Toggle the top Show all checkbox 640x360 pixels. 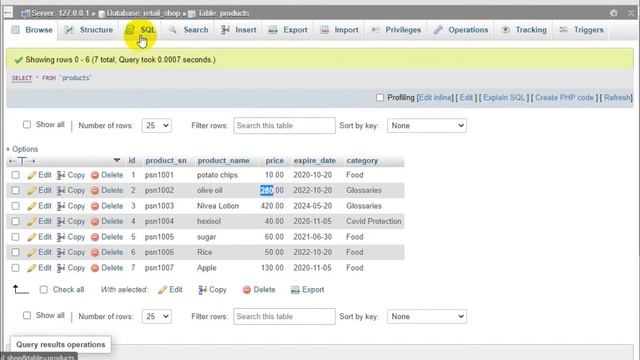27,124
